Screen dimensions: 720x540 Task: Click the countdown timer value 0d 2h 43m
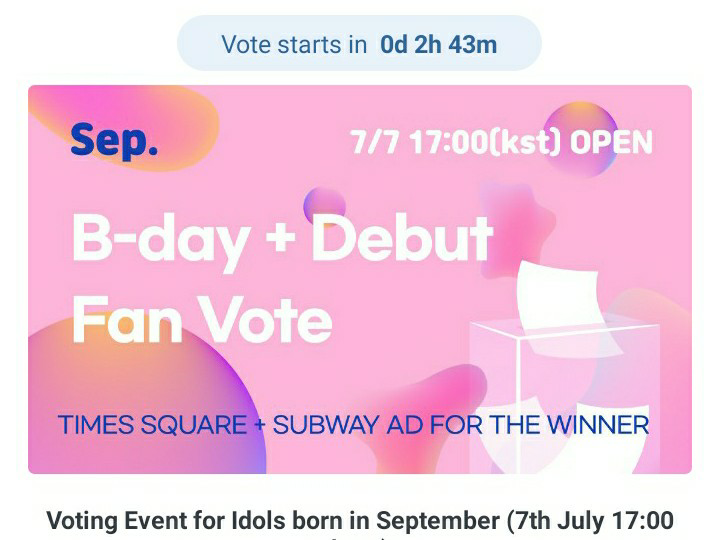[x=439, y=45]
